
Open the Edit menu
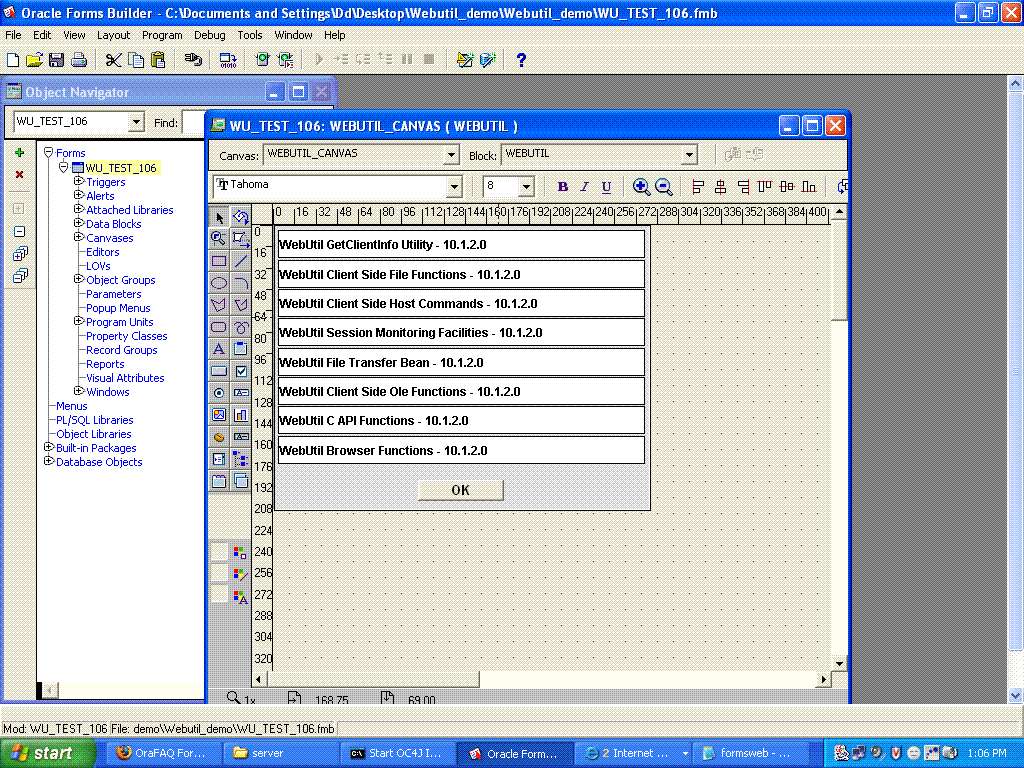pyautogui.click(x=42, y=35)
